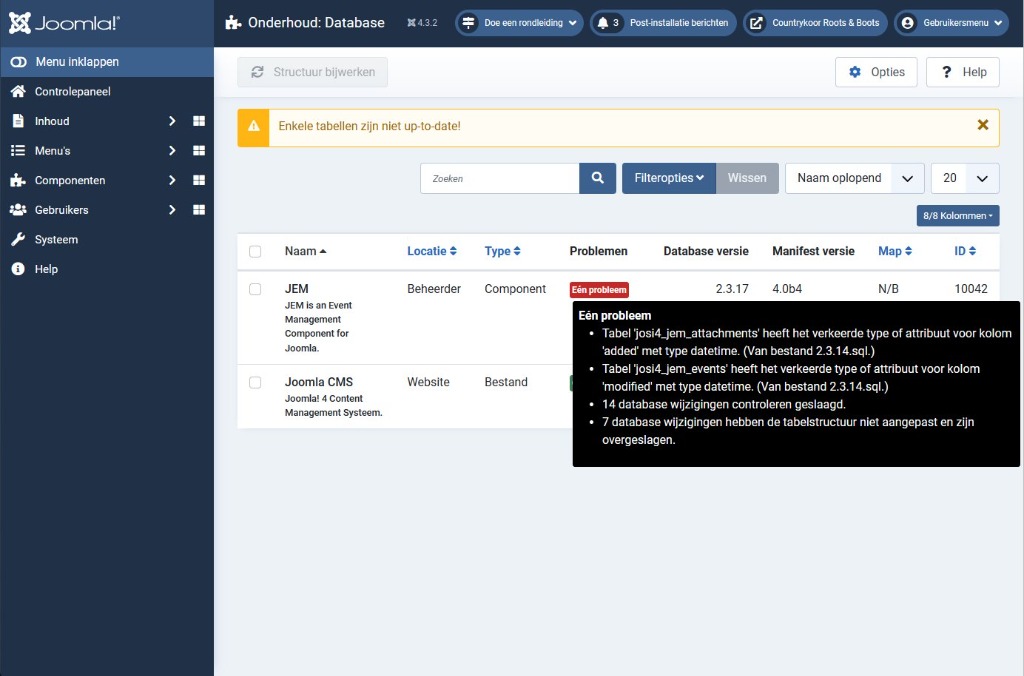Click the Structuur bijwerken button

312,72
